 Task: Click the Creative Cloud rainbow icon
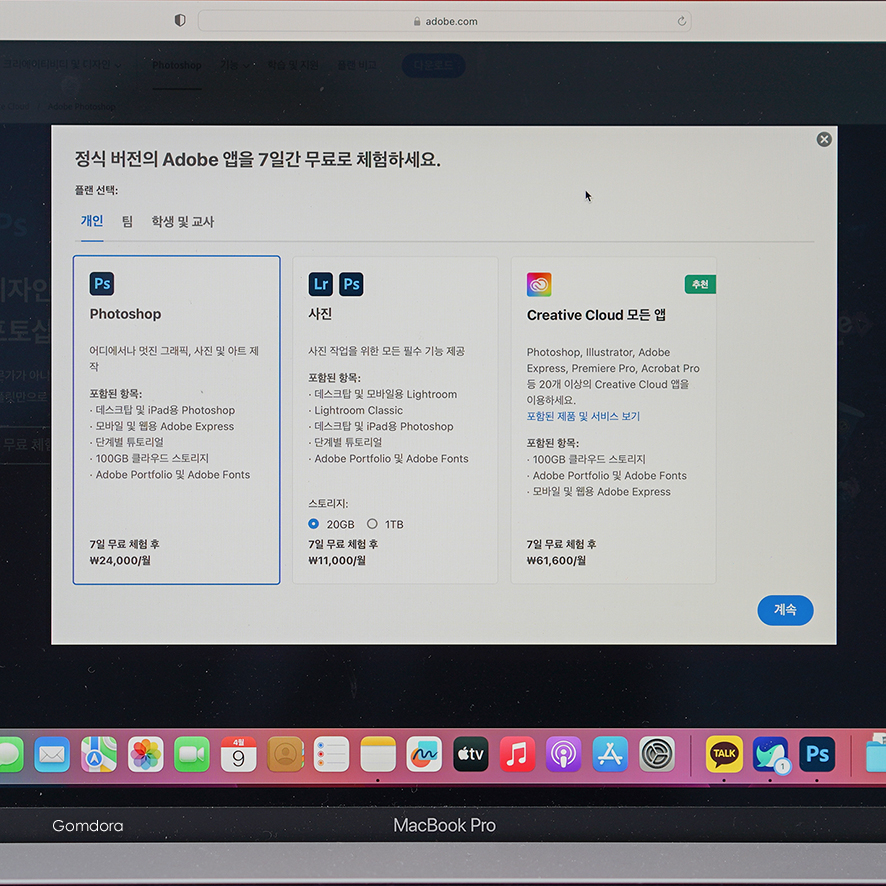point(539,284)
